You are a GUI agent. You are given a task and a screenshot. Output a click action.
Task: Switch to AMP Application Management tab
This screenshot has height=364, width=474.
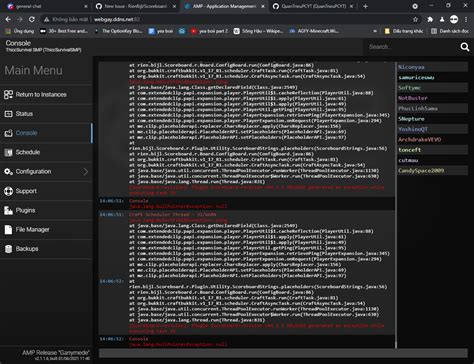[224, 6]
